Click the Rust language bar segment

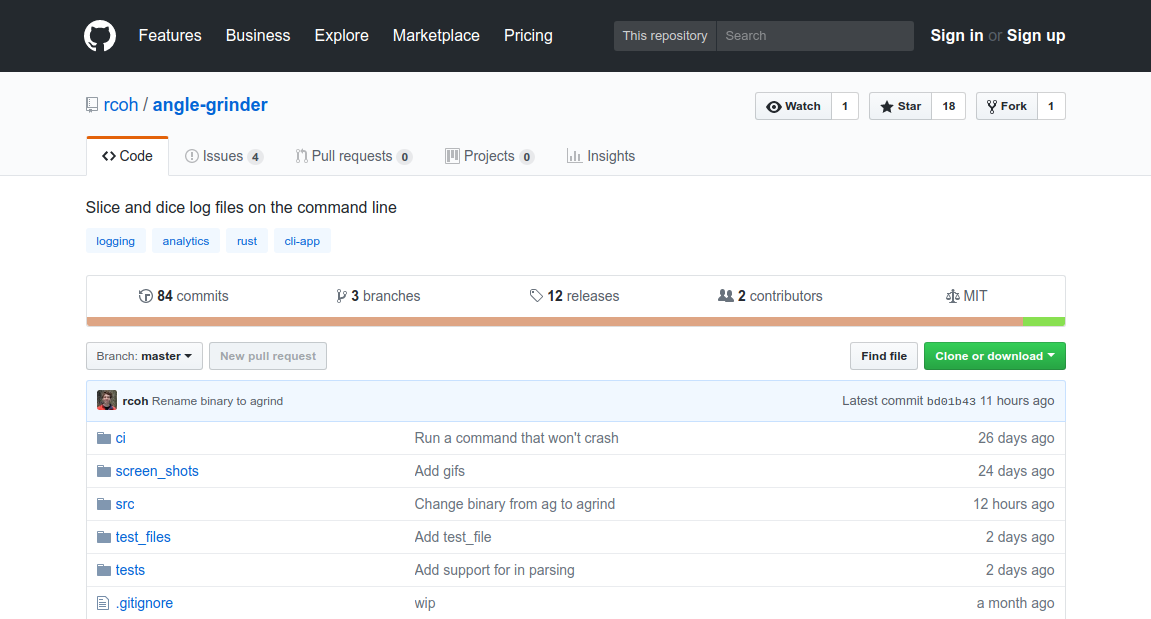tap(554, 322)
